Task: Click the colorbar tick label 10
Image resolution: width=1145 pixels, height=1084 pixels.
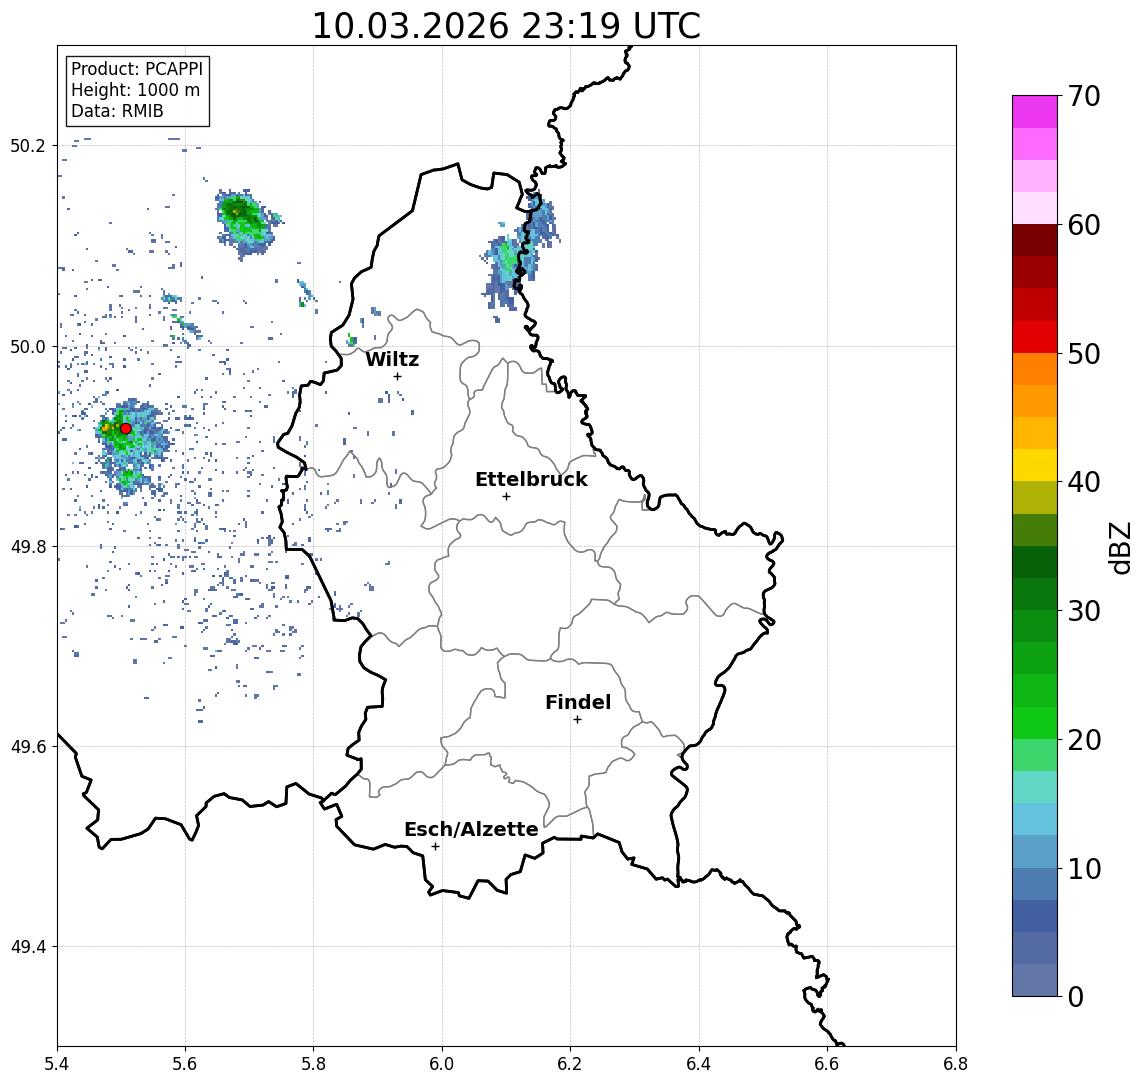Action: coord(1084,869)
